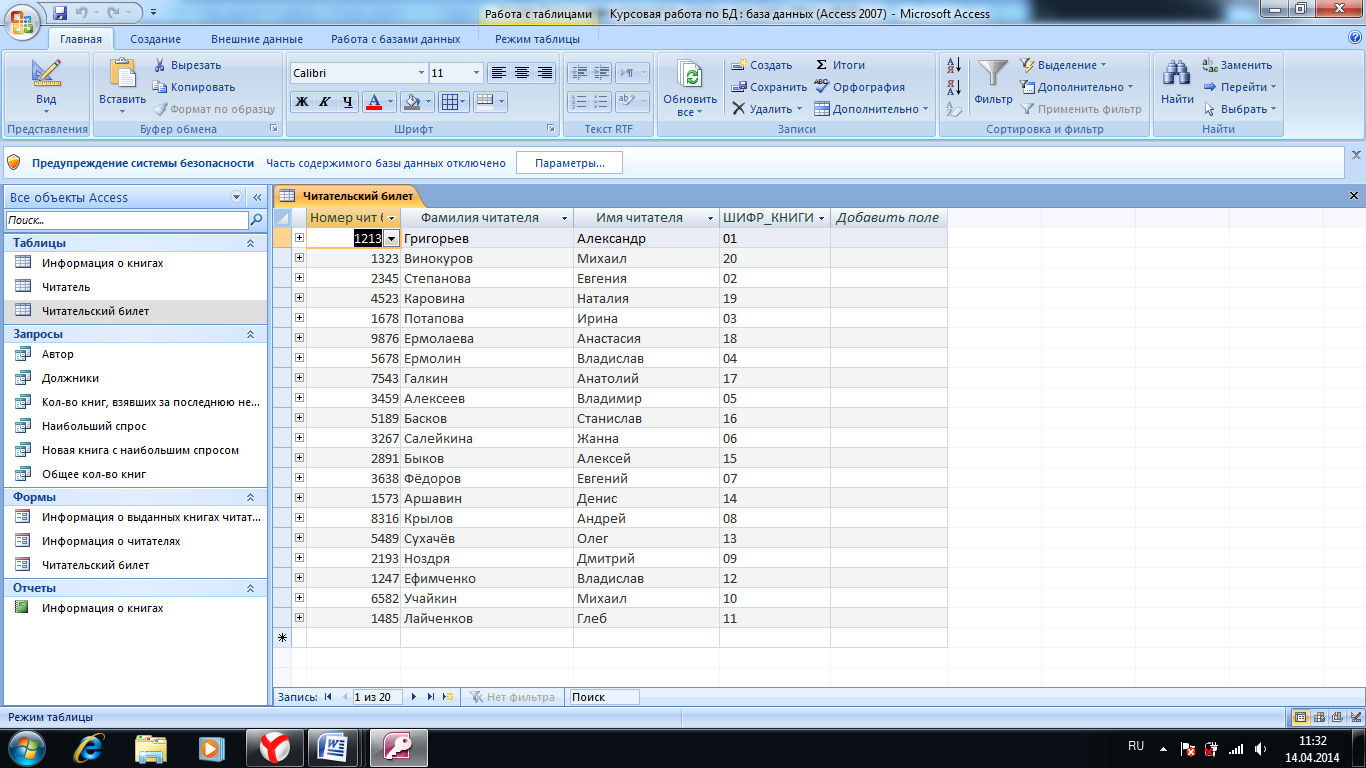Screen dimensions: 1366x768
Task: Refresh records with Обновить все
Action: (x=690, y=87)
